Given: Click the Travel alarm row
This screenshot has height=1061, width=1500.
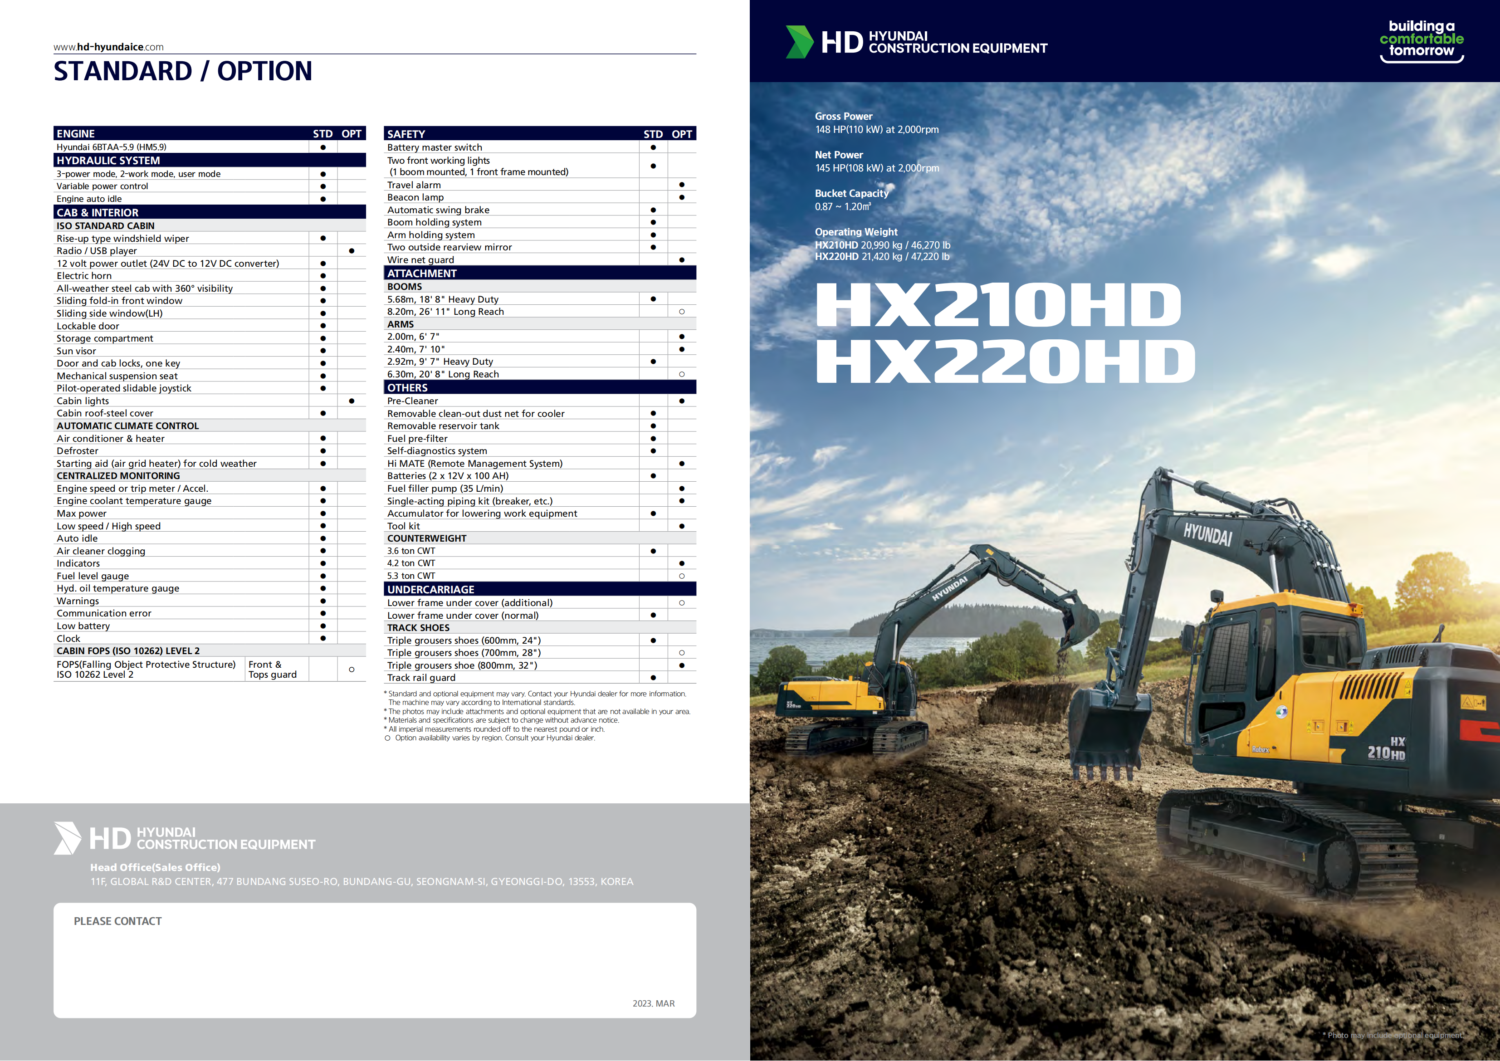Looking at the screenshot, I should [x=540, y=185].
